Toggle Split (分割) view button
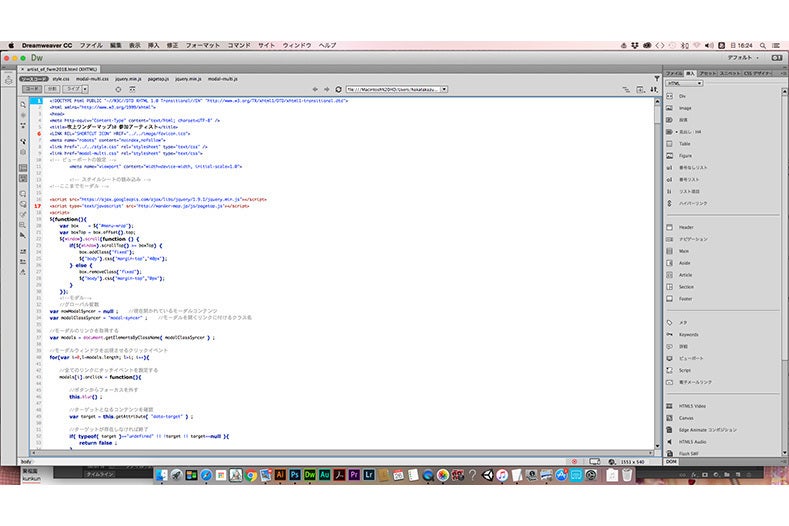Screen dimensions: 789x526 tap(52, 89)
